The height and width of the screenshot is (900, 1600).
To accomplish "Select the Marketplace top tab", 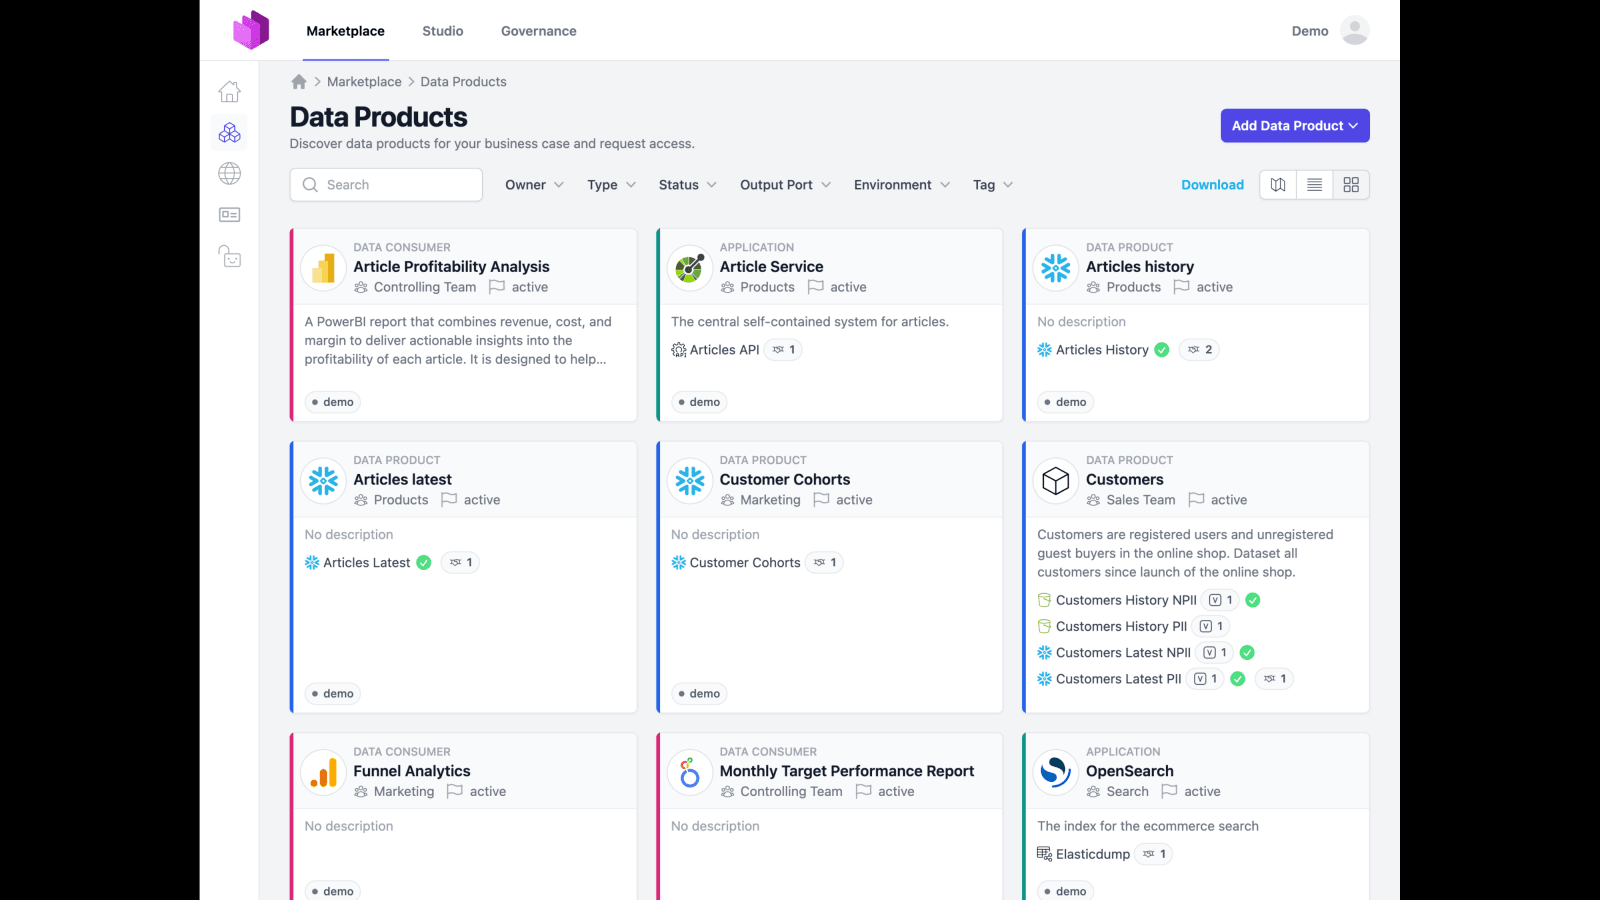I will coord(345,31).
